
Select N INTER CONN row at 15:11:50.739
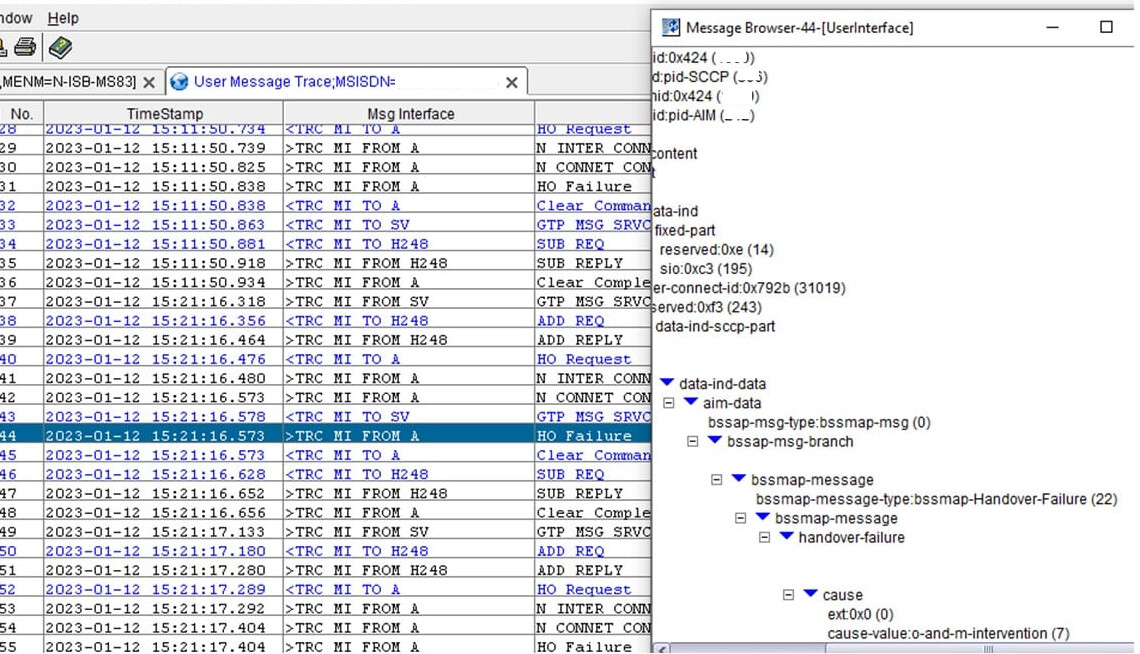click(325, 148)
